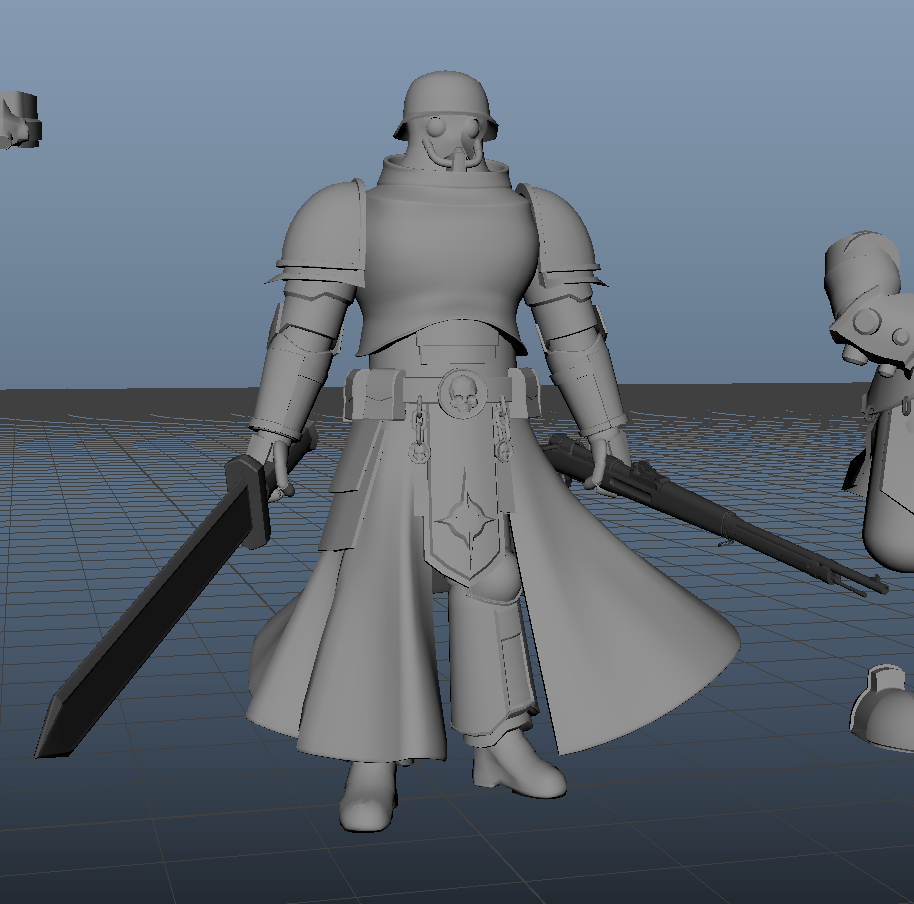Select the shoulder pauldron above the rifle arm
Screen dimensions: 914x904
pyautogui.click(x=564, y=235)
